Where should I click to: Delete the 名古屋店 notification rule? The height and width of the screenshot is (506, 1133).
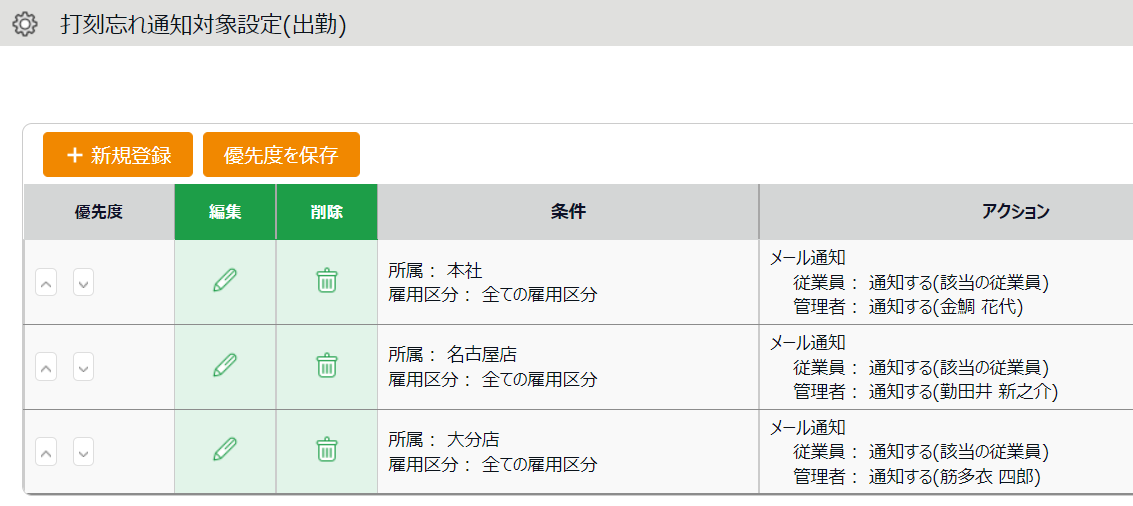click(x=327, y=366)
